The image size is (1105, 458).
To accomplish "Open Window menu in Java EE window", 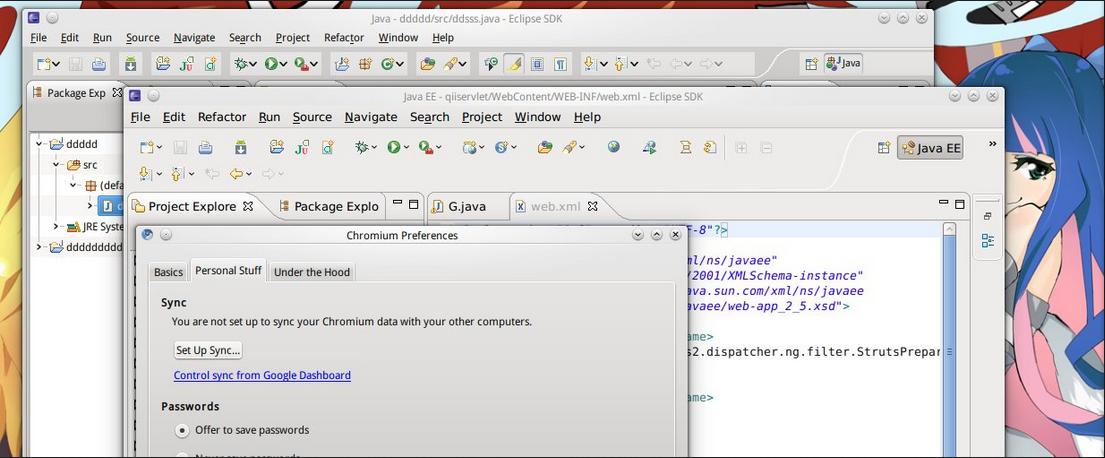I will pyautogui.click(x=538, y=117).
